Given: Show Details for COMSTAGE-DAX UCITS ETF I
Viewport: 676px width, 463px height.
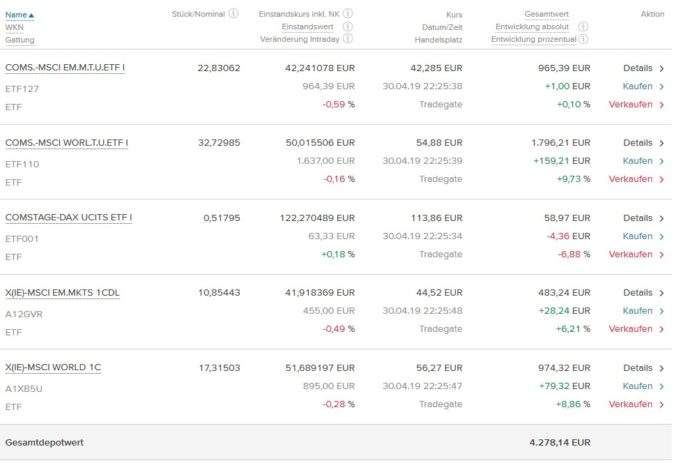Looking at the screenshot, I should (643, 218).
